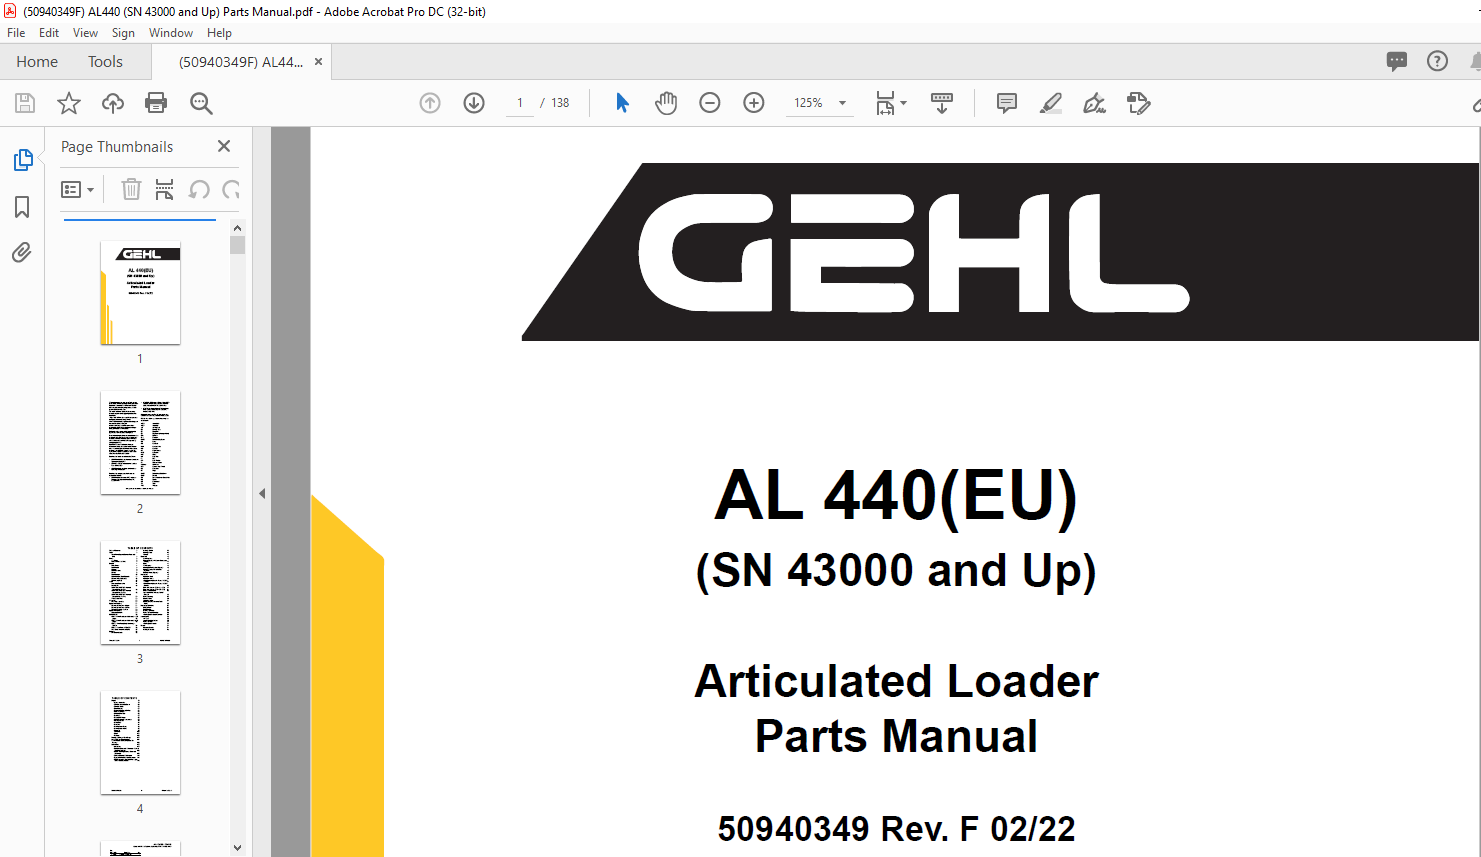This screenshot has width=1481, height=857.
Task: Click thumbnail scrollbar up arrow
Action: click(x=237, y=228)
